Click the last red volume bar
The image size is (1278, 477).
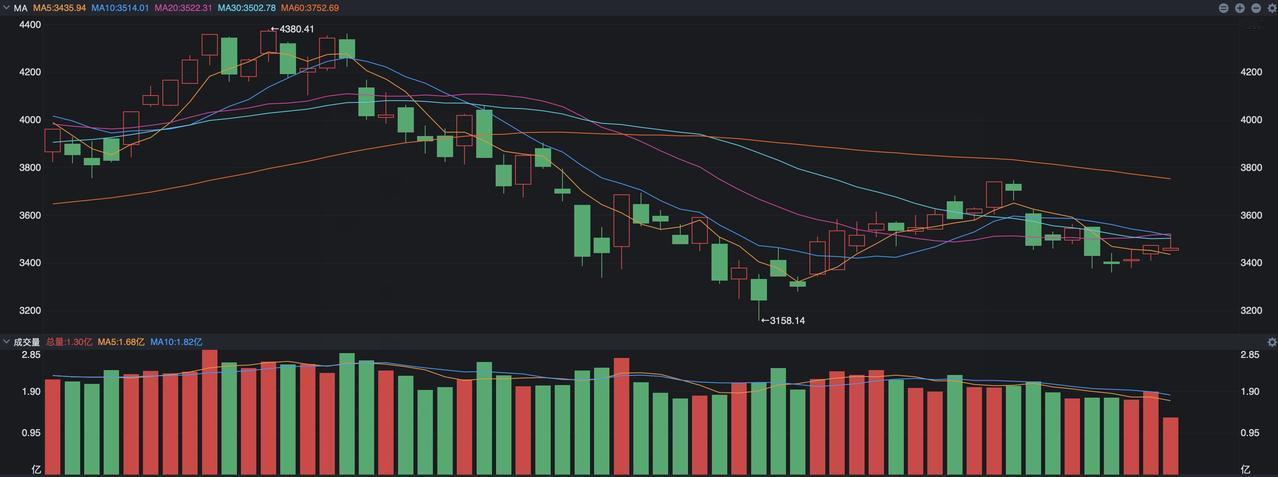1170,446
